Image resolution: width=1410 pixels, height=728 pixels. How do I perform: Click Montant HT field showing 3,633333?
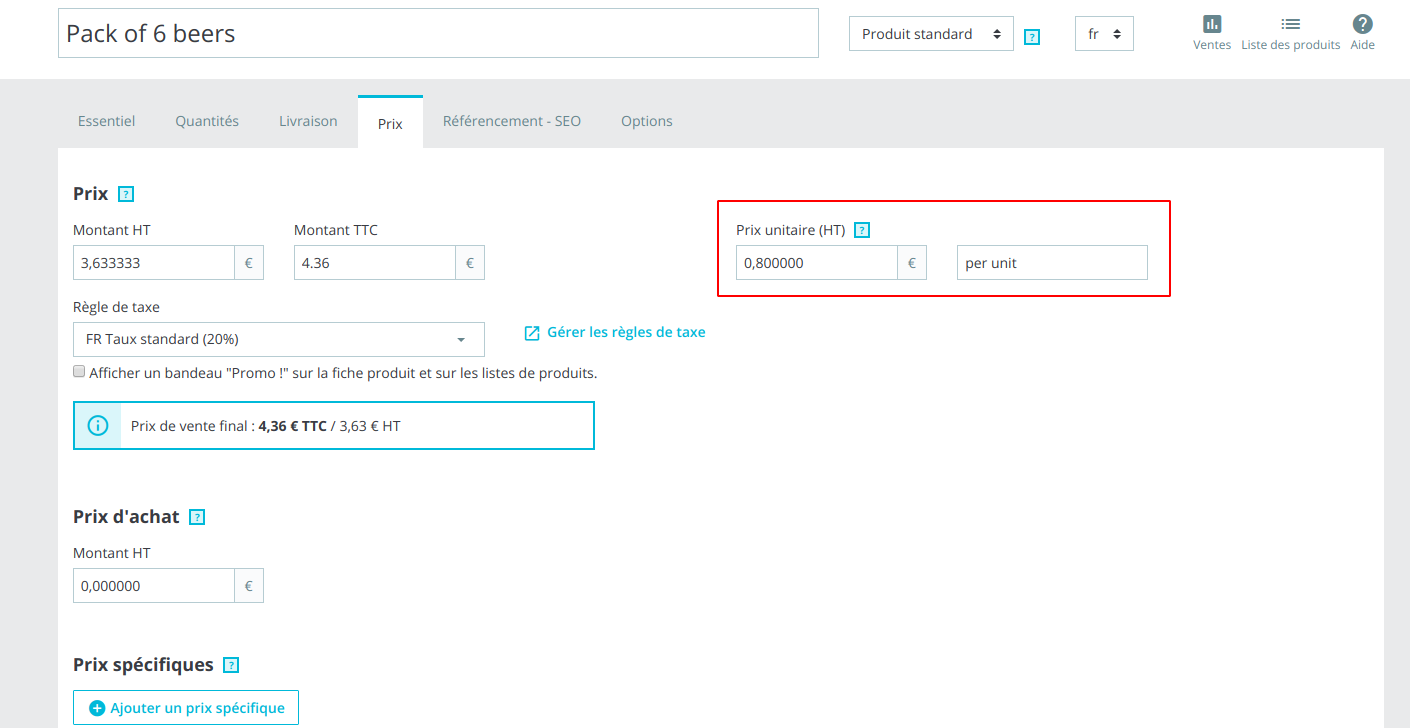coord(154,263)
